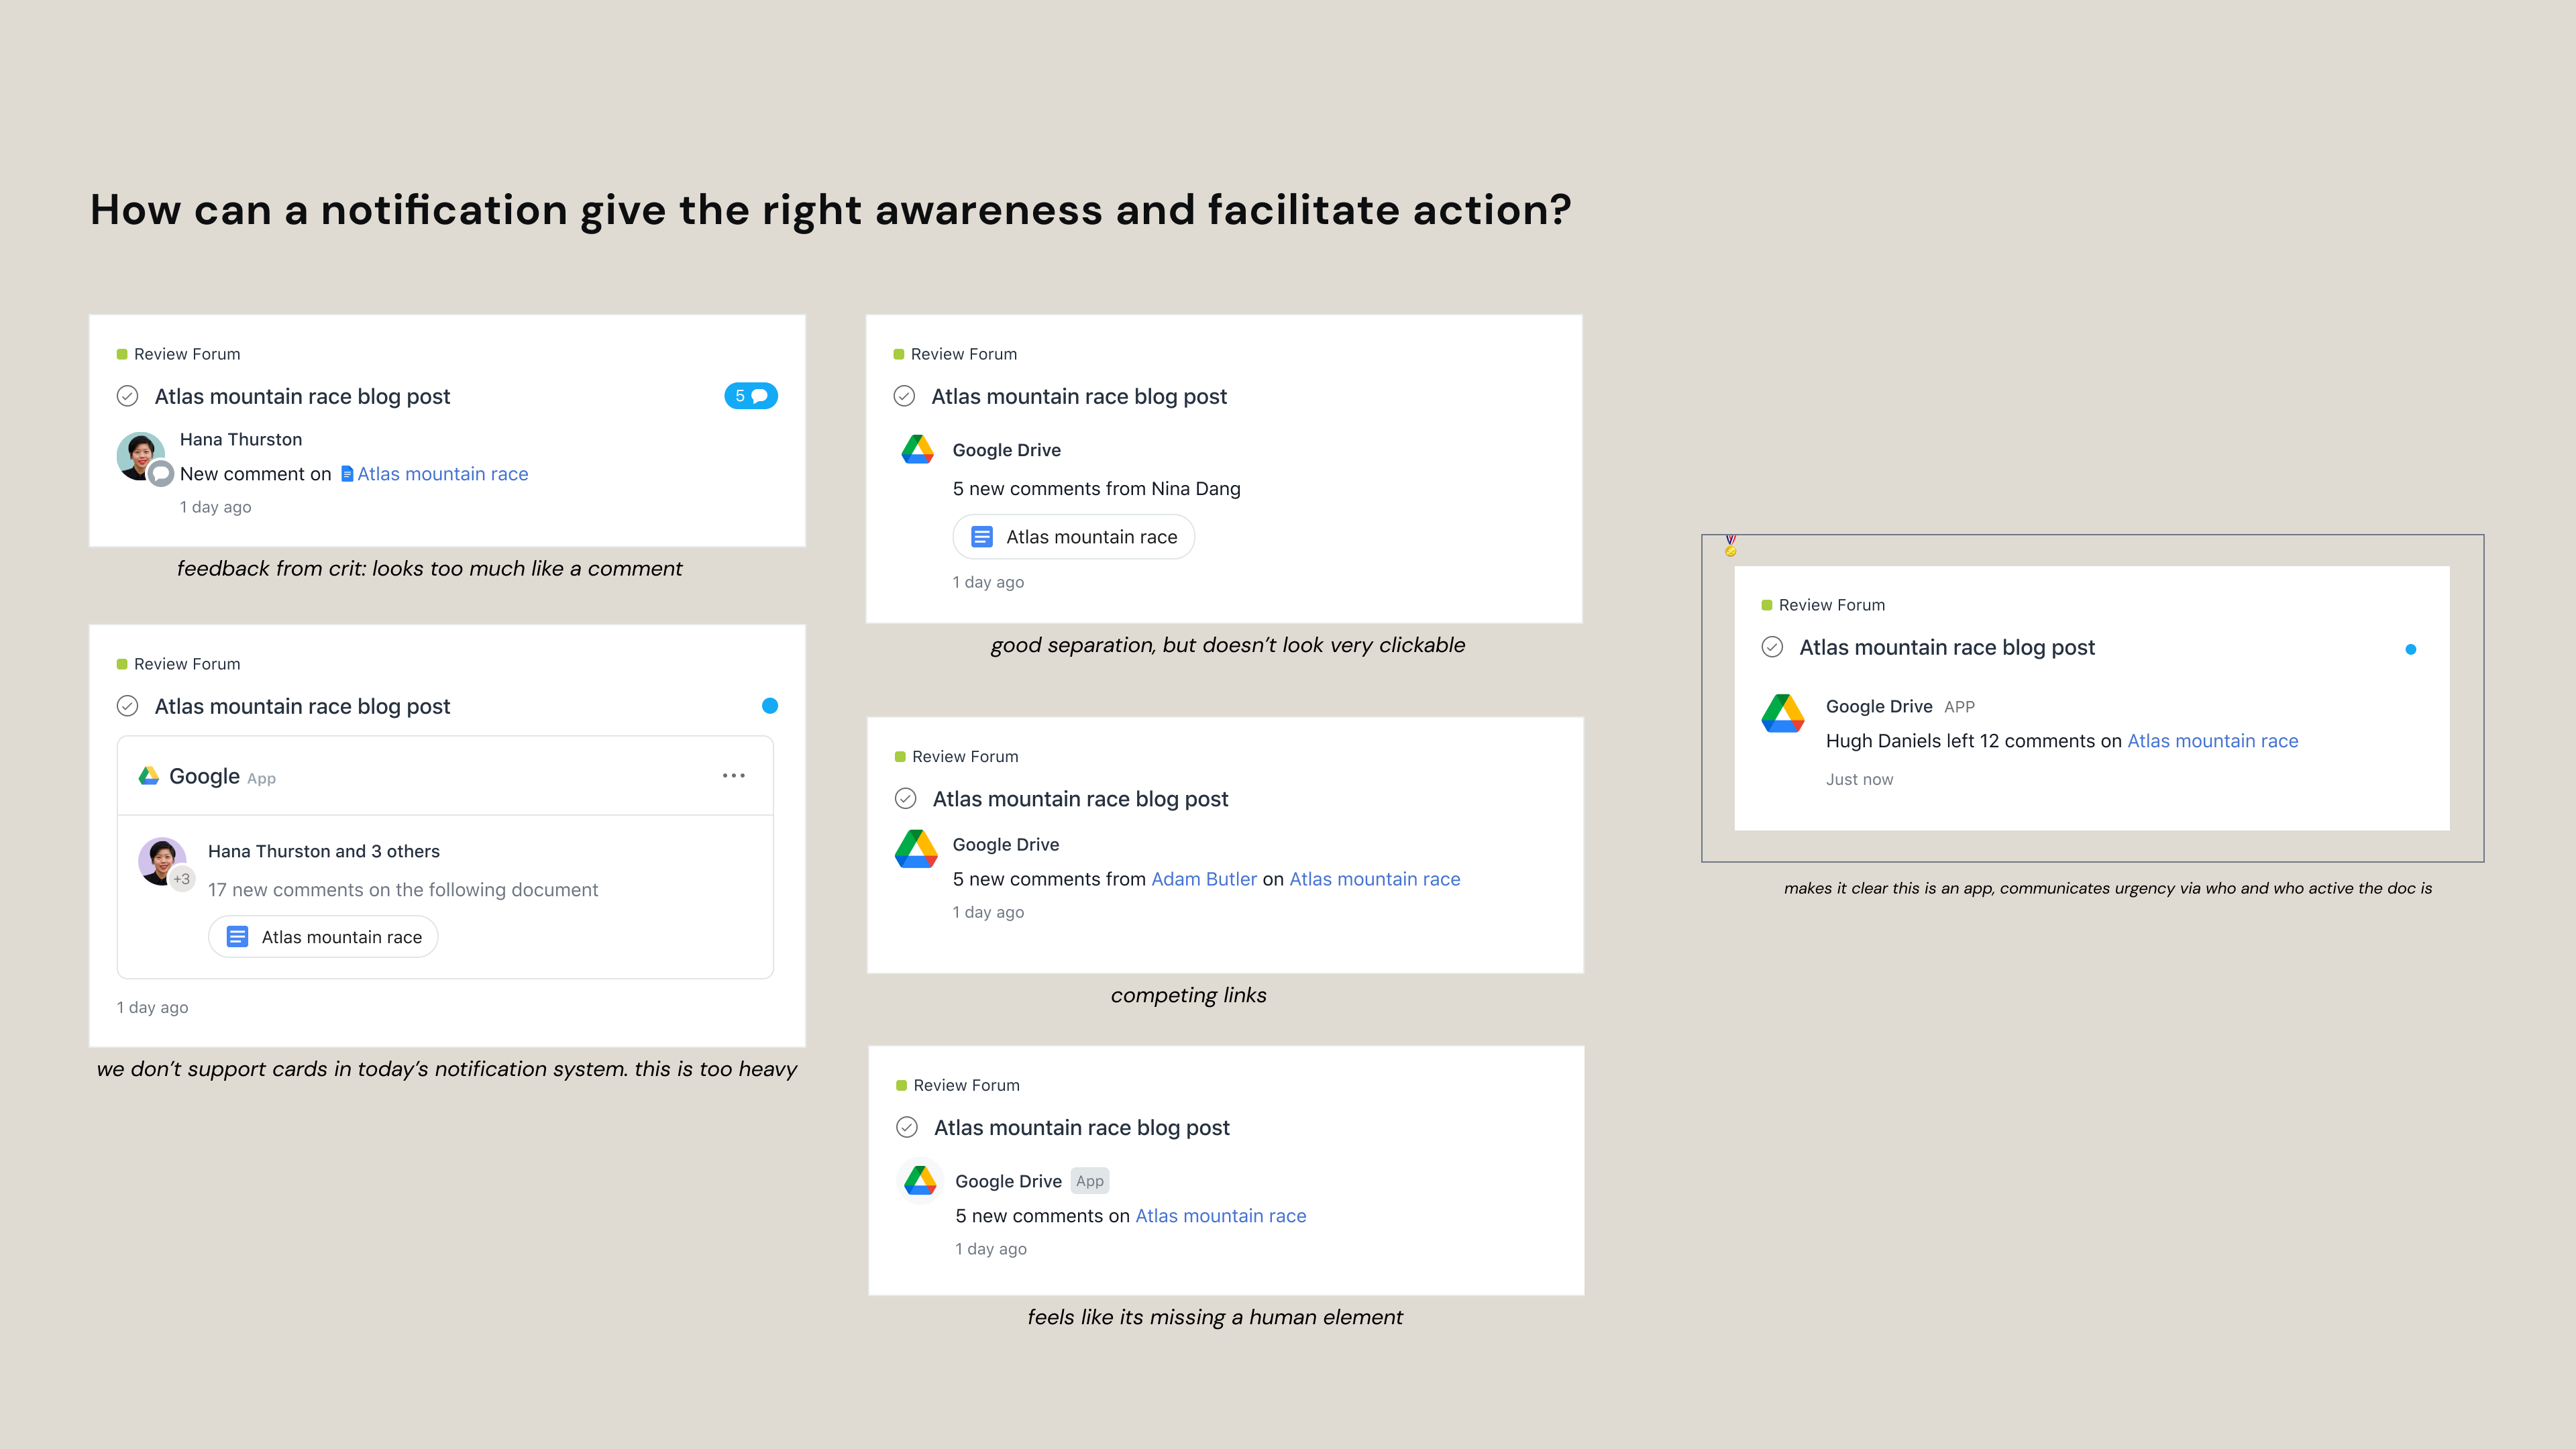
Task: Click the 'competing links' caption
Action: (1189, 995)
